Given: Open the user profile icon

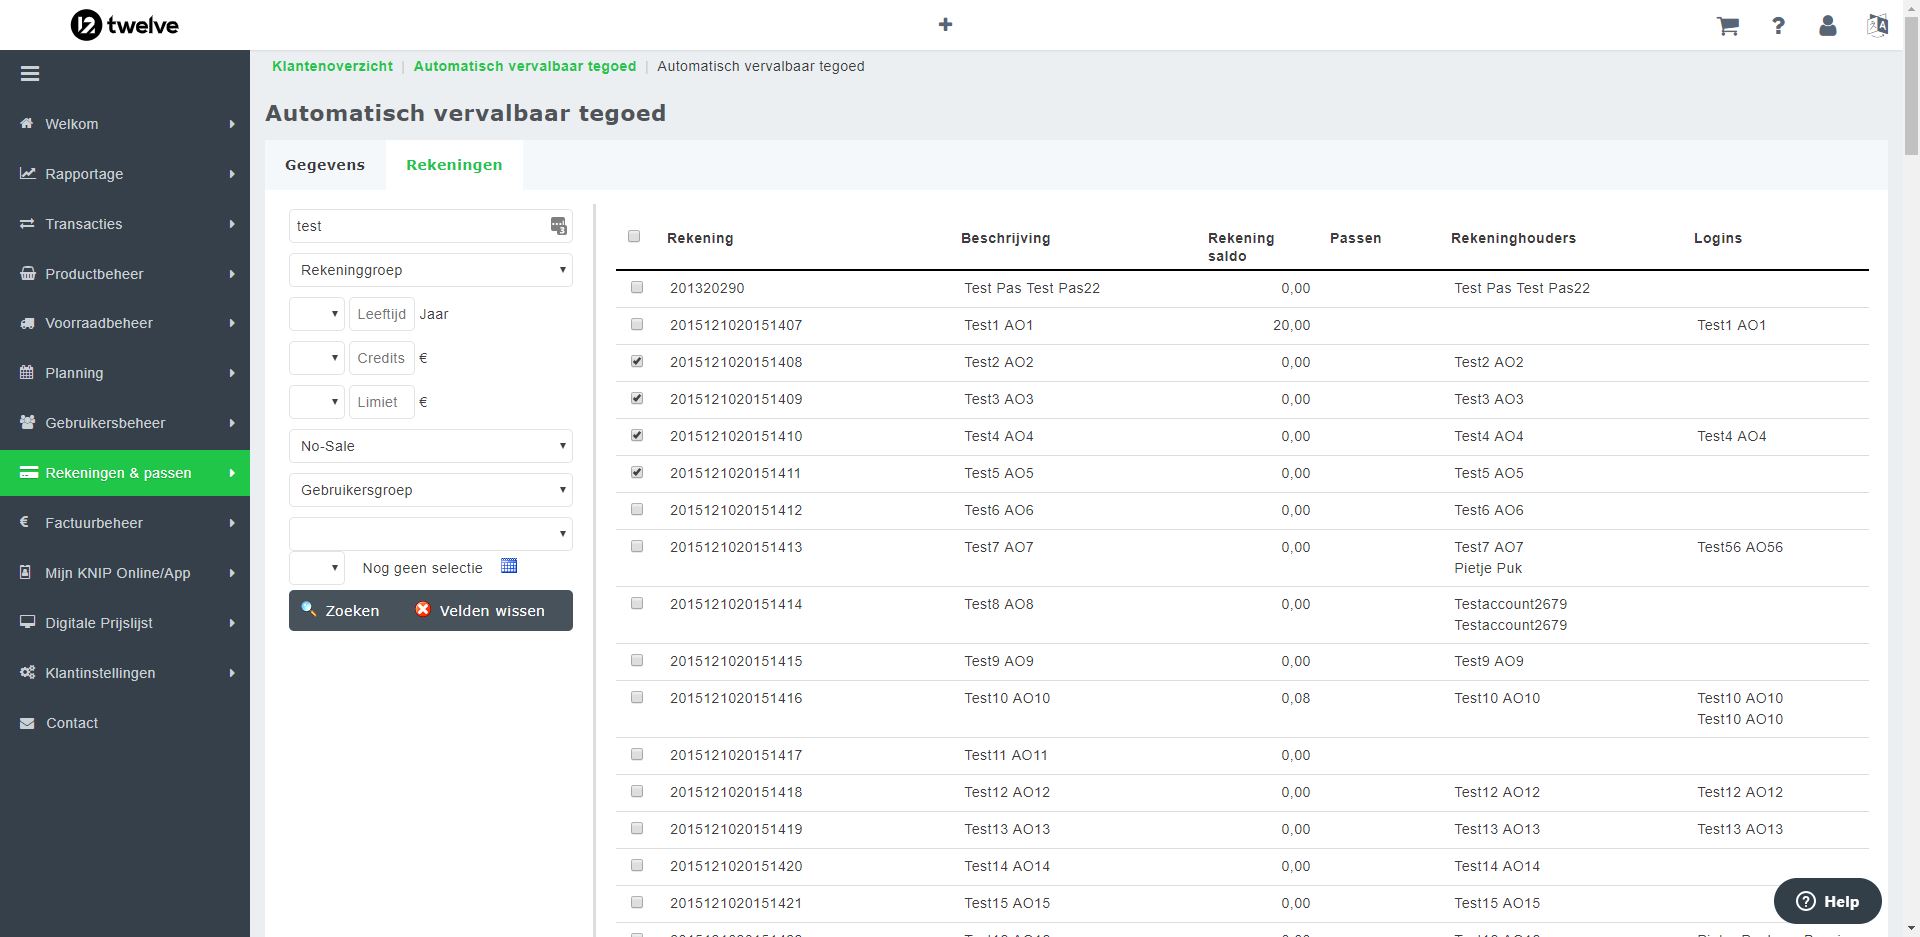Looking at the screenshot, I should pos(1827,26).
